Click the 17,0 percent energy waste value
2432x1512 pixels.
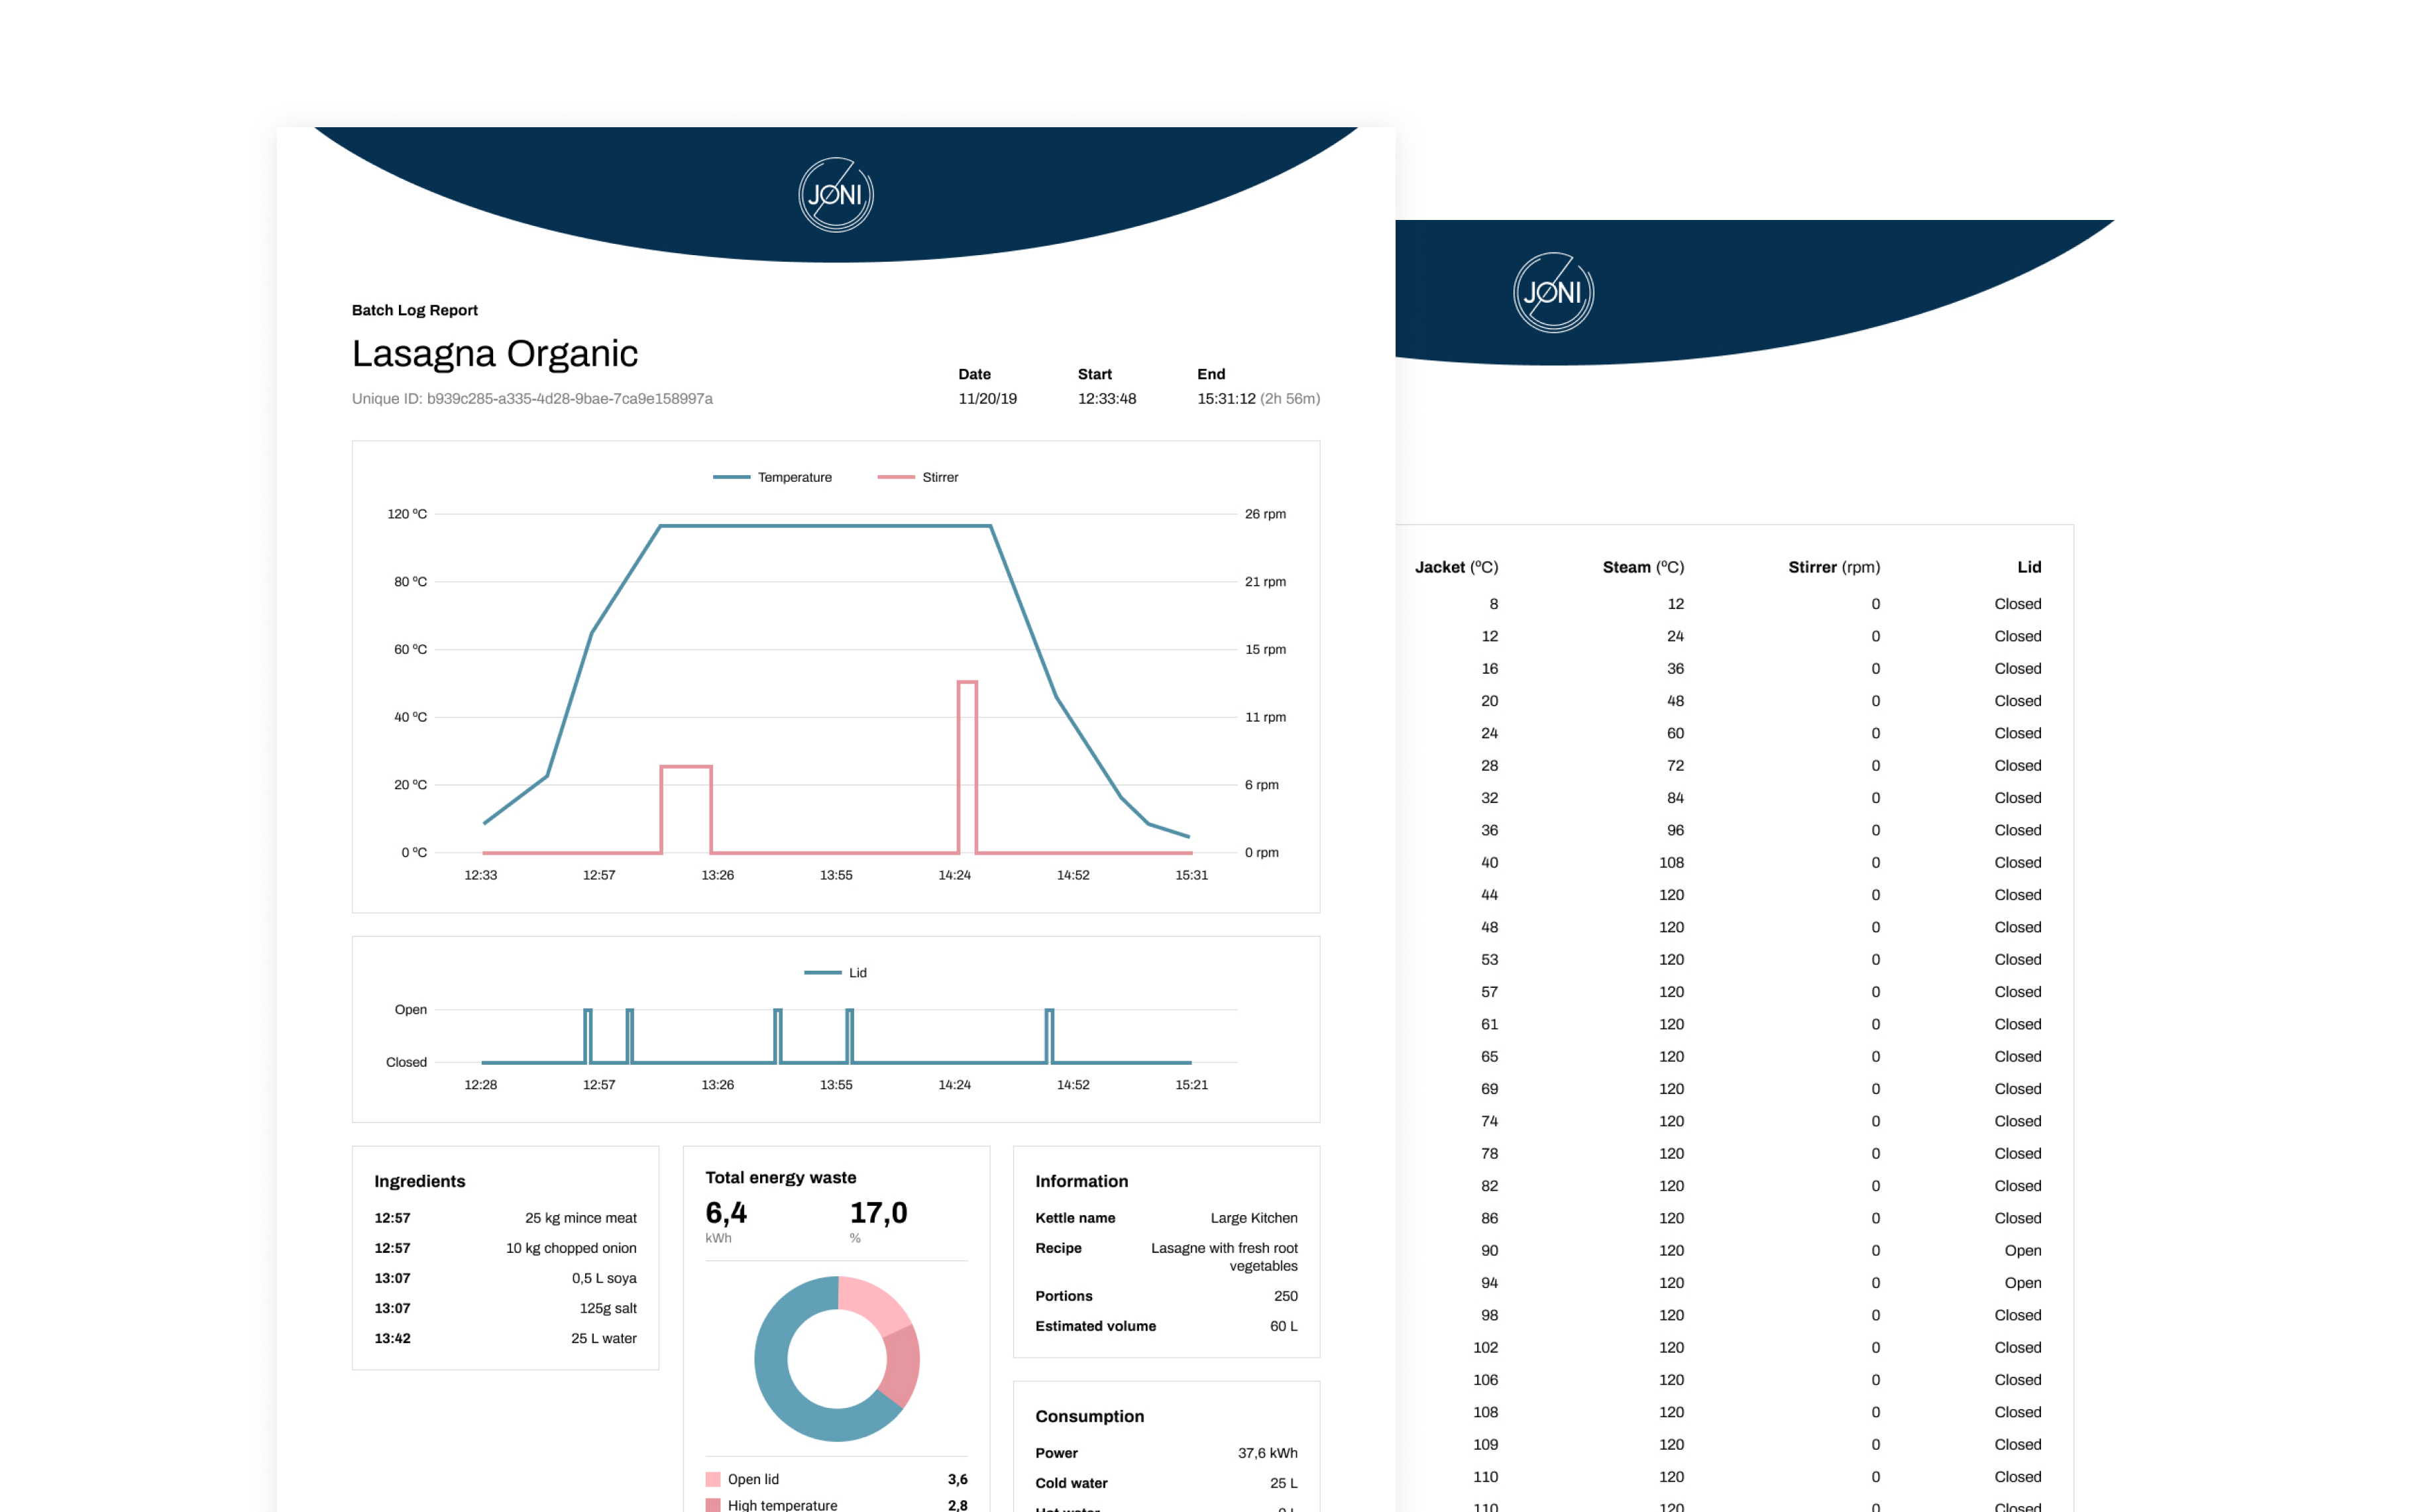click(x=878, y=1213)
